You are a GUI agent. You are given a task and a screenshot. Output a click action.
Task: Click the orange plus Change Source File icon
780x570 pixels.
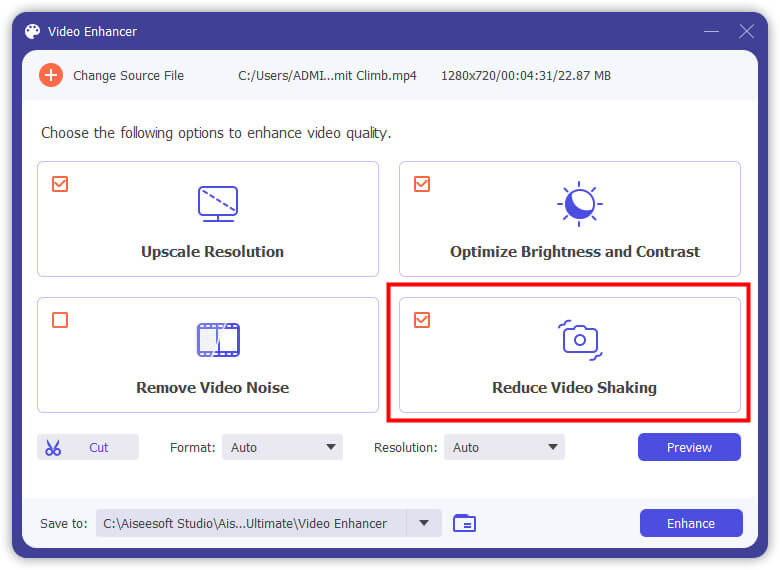pyautogui.click(x=50, y=76)
